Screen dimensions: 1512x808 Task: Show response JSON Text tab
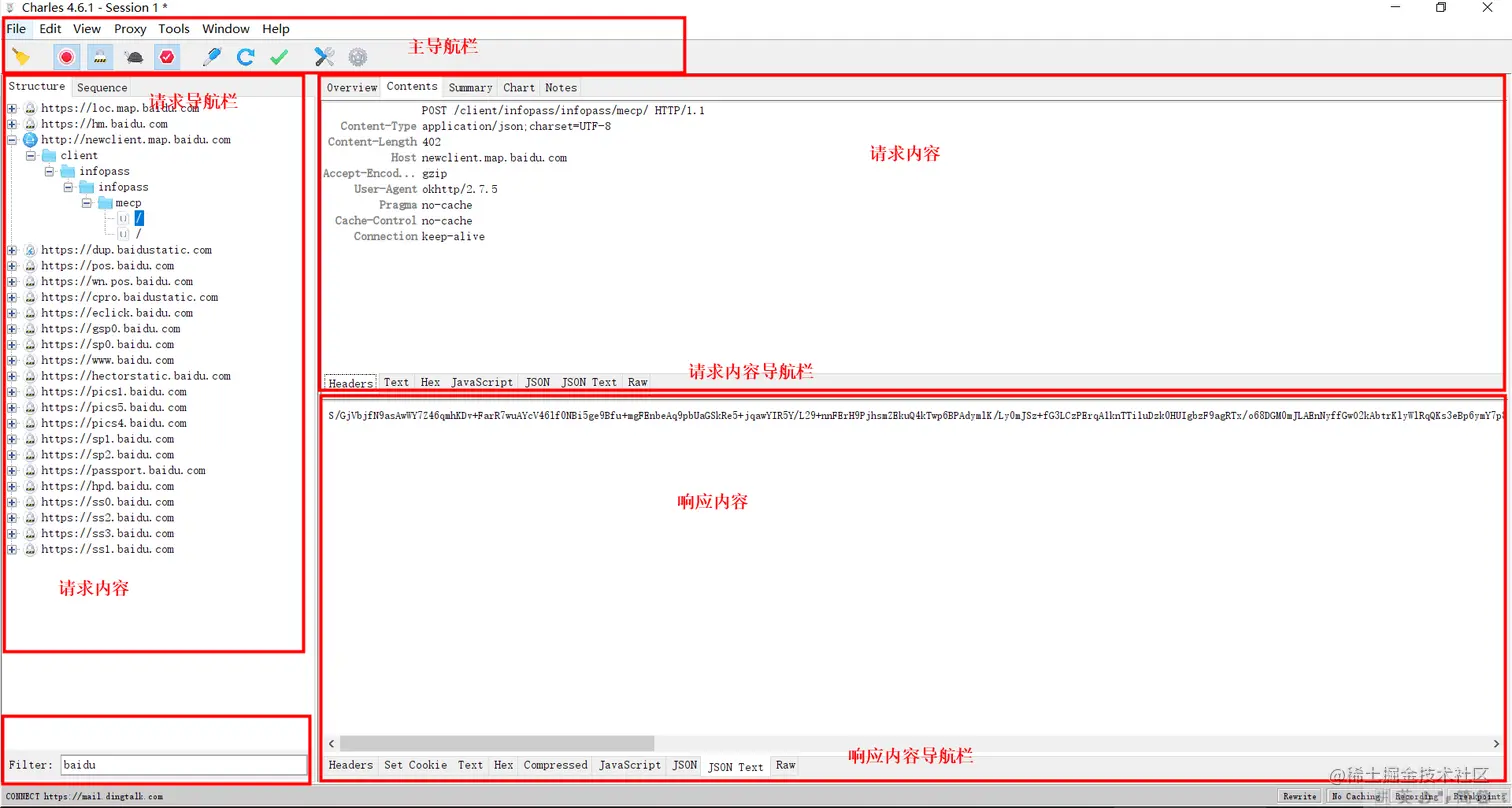coord(736,767)
